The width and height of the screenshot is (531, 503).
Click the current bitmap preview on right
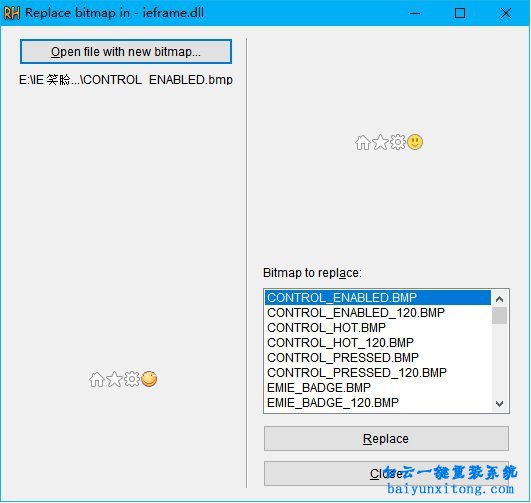tap(389, 142)
